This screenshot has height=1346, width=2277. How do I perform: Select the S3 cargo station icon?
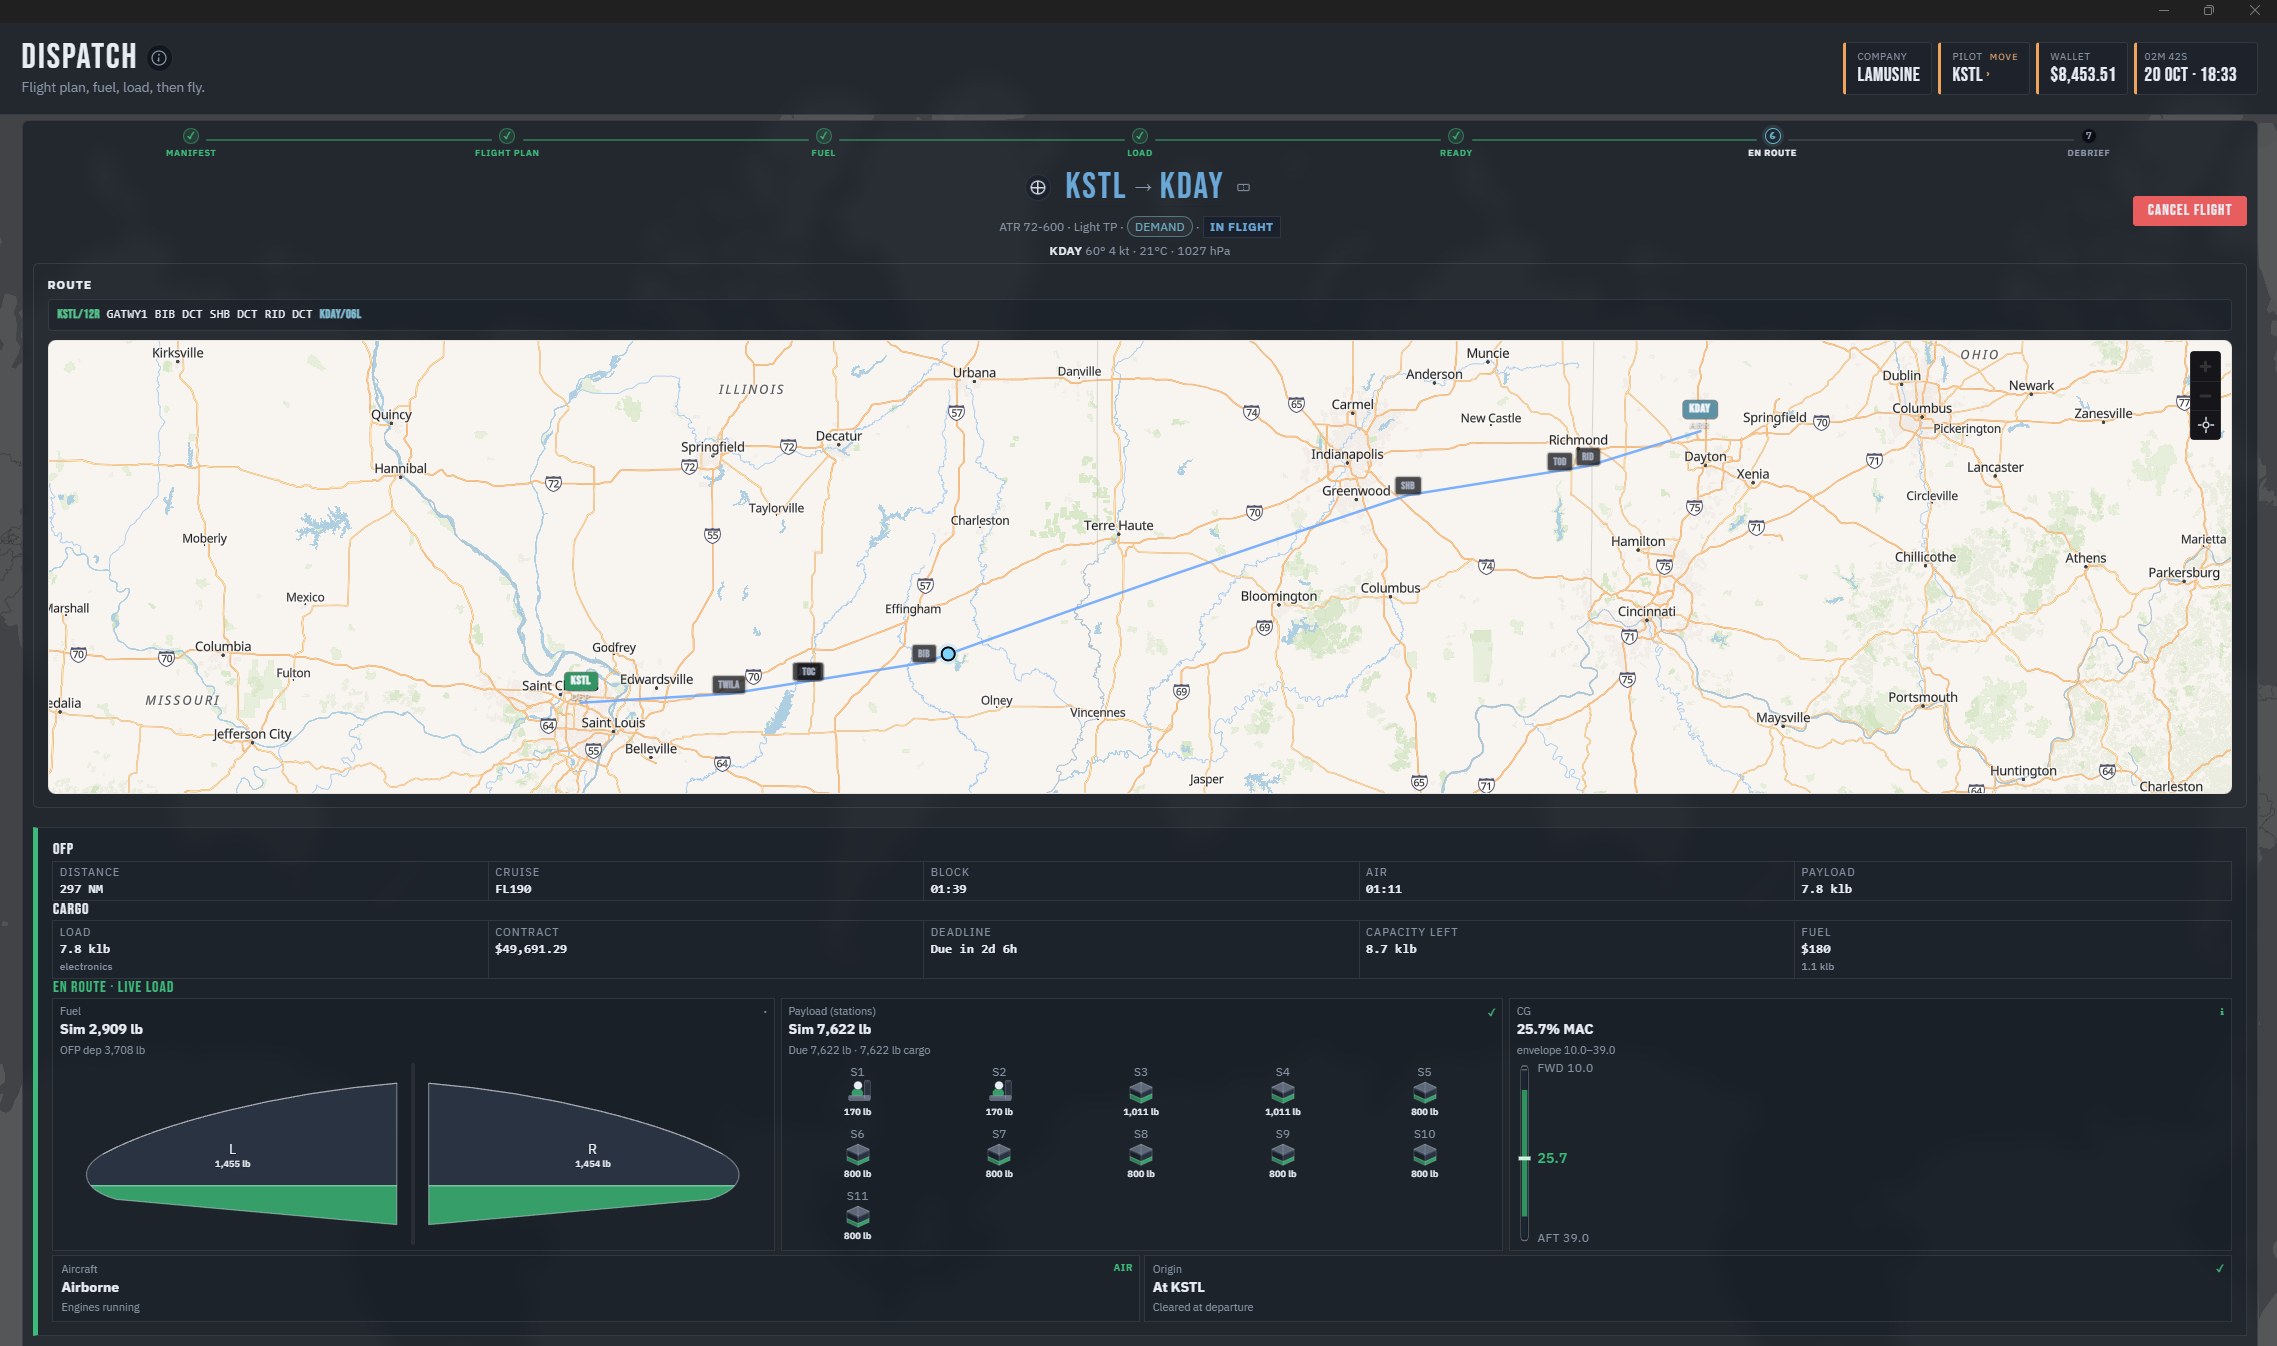coord(1141,1092)
